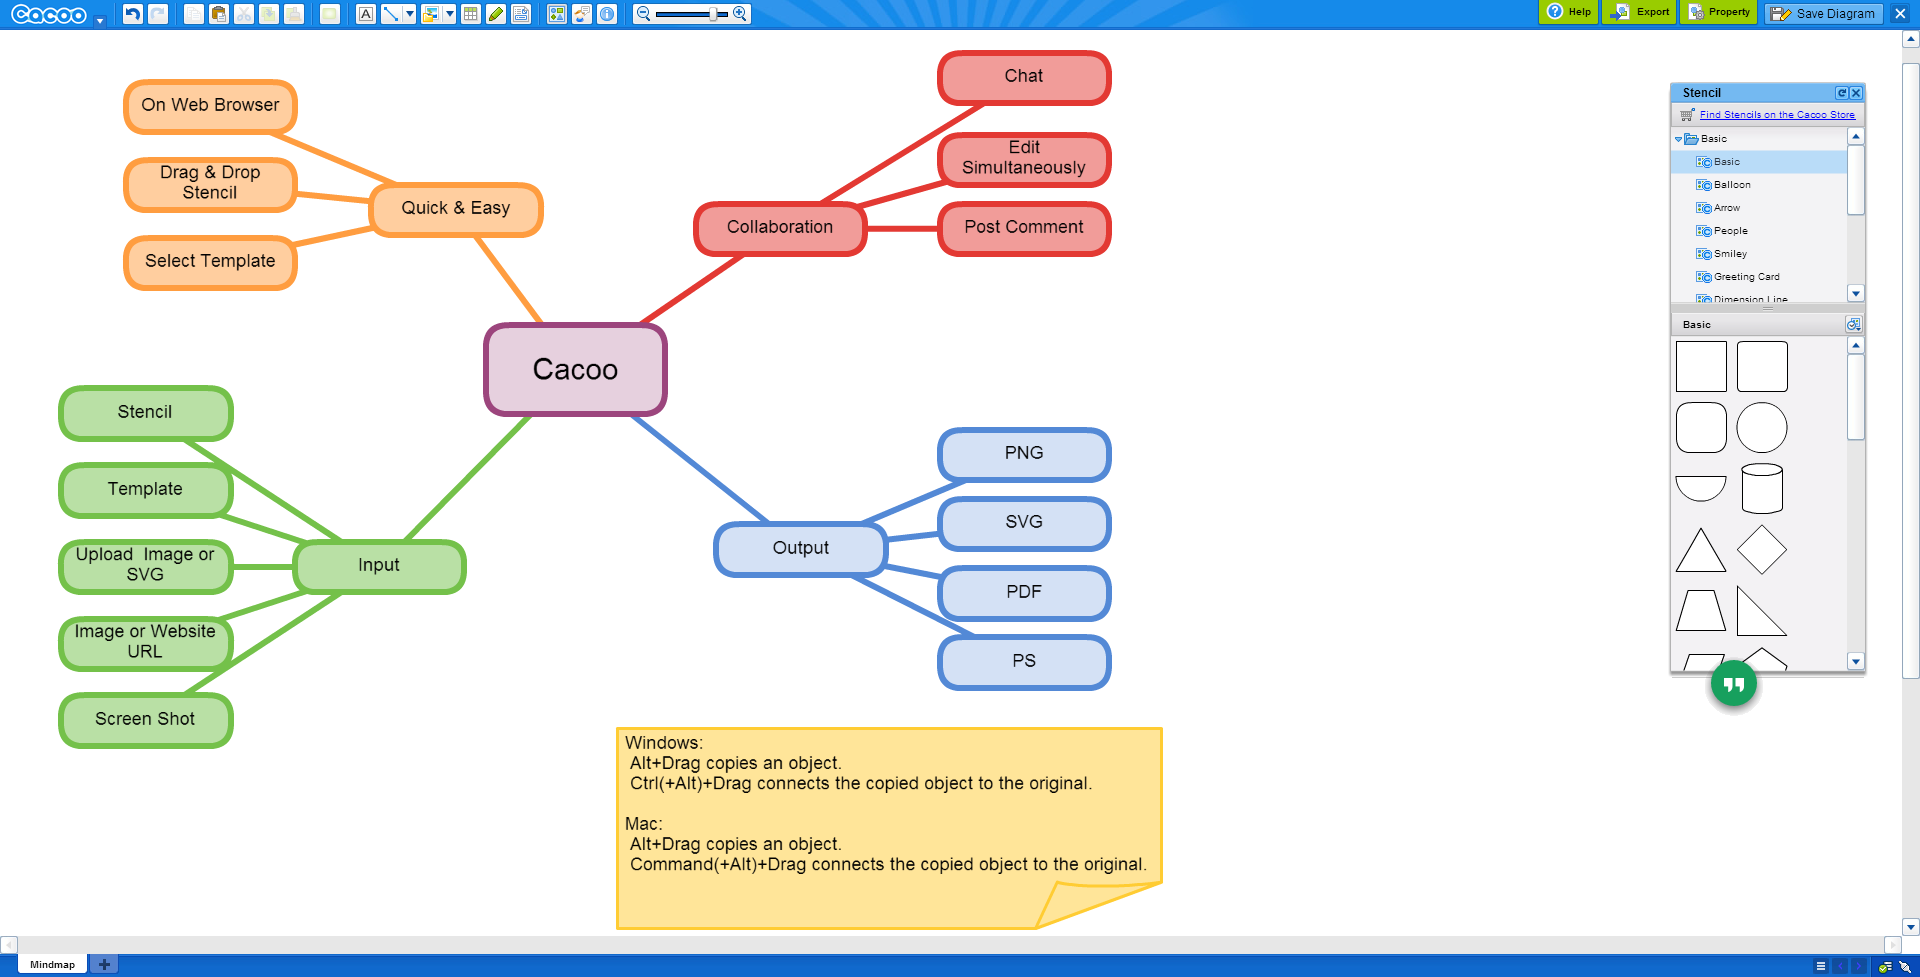Viewport: 1920px width, 977px height.
Task: Select the Text tool
Action: tap(366, 14)
